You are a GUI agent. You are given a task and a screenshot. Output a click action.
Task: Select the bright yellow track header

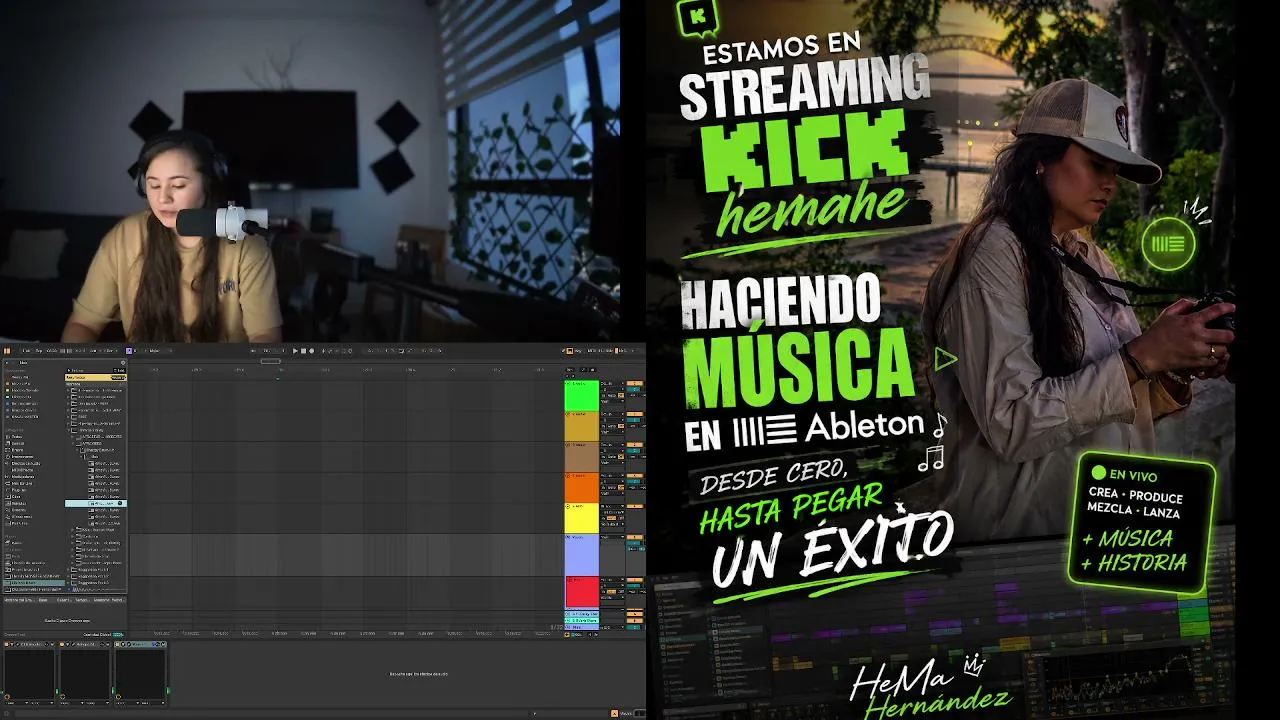pos(582,519)
